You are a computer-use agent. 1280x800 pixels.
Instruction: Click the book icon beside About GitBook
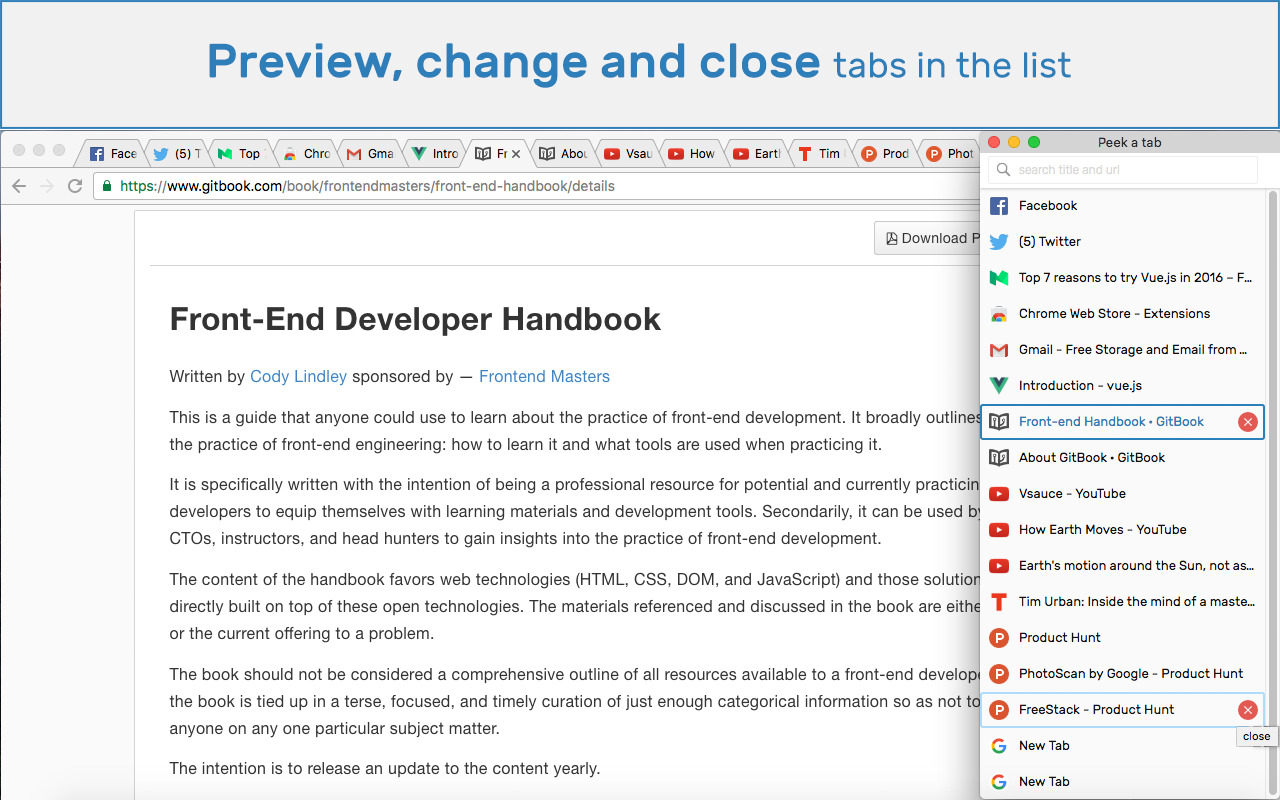(998, 458)
